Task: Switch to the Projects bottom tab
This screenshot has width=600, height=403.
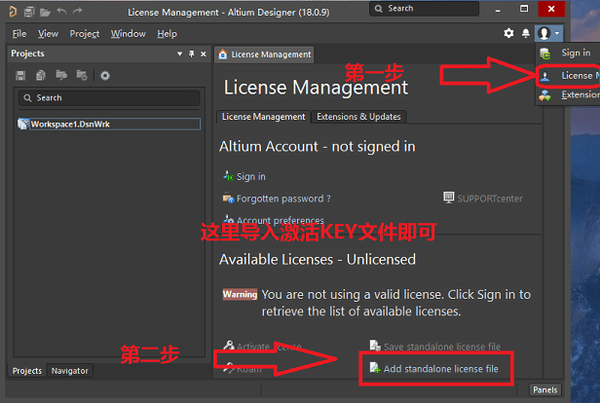Action: click(x=27, y=371)
